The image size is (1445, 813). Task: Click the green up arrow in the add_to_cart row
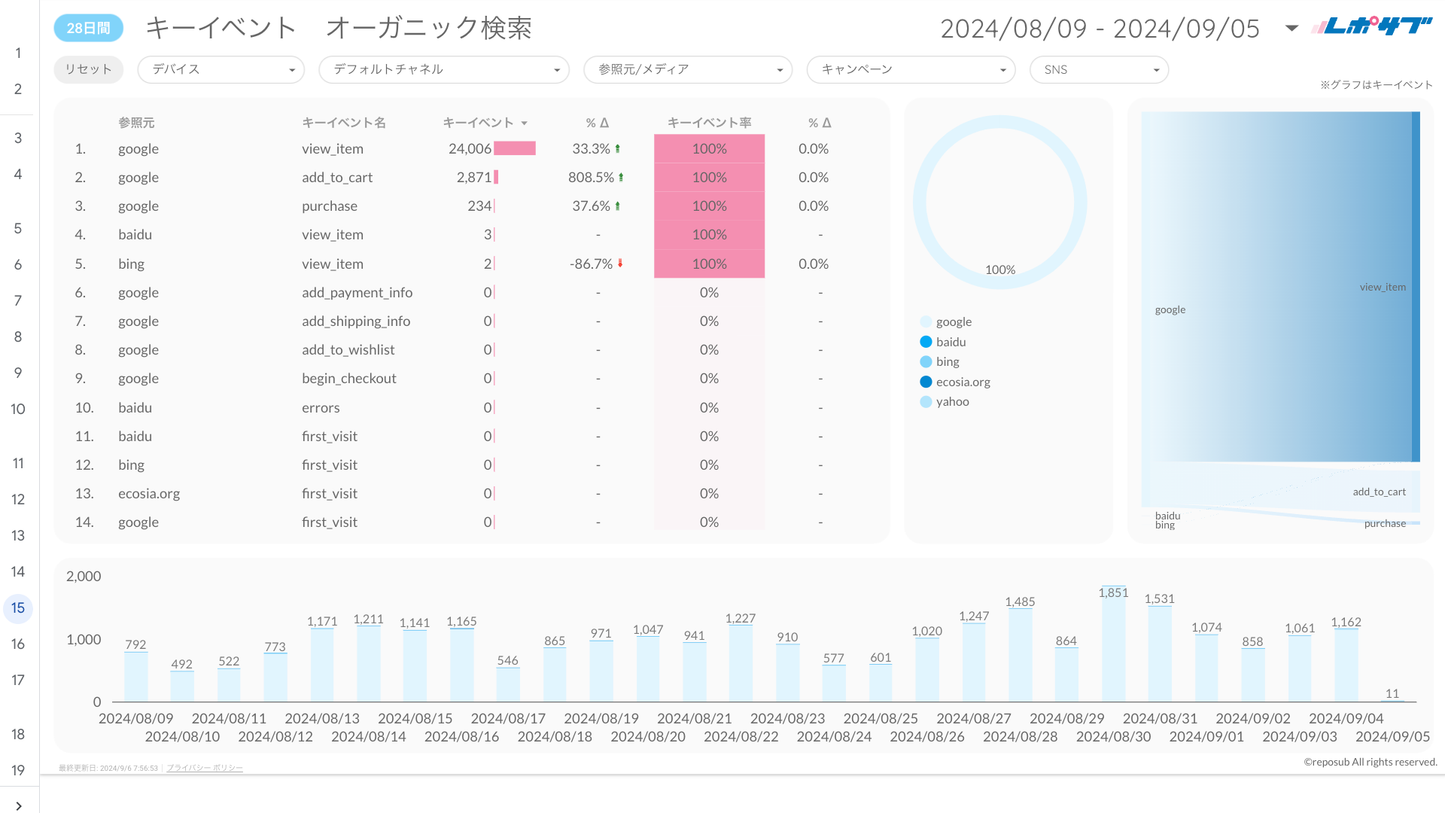621,178
